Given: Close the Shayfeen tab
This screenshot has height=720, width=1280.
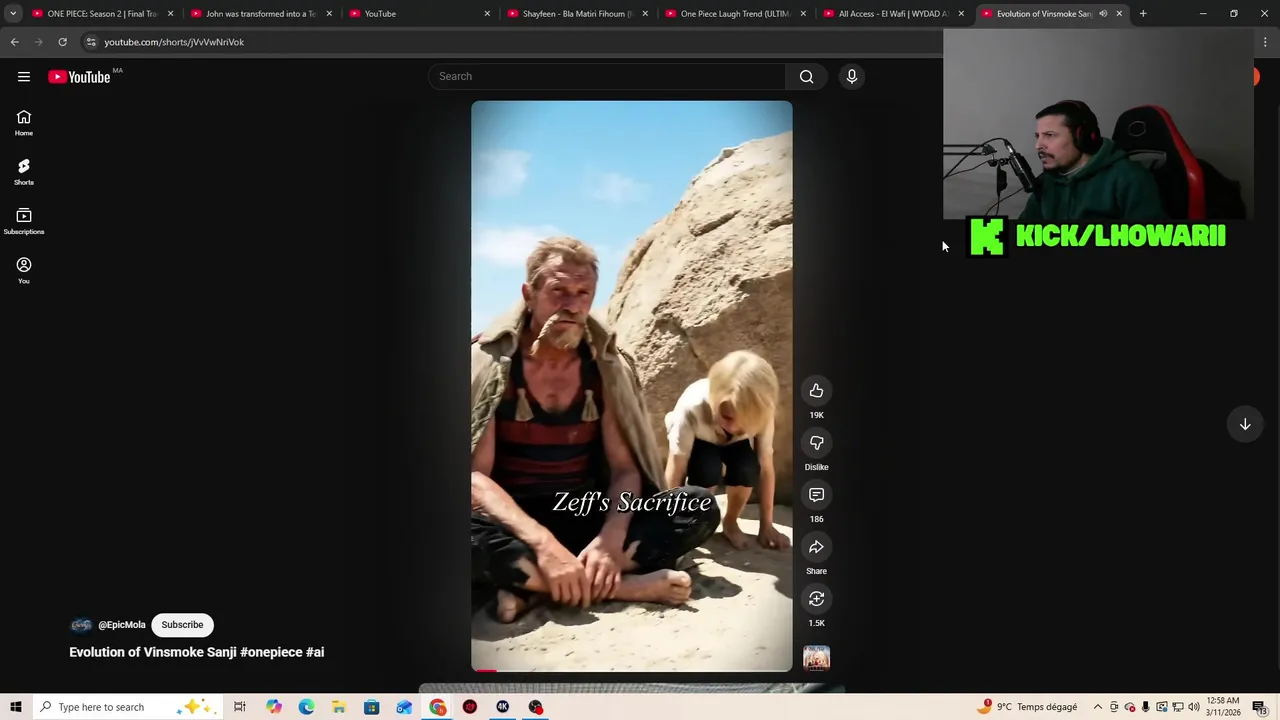Looking at the screenshot, I should coord(645,14).
